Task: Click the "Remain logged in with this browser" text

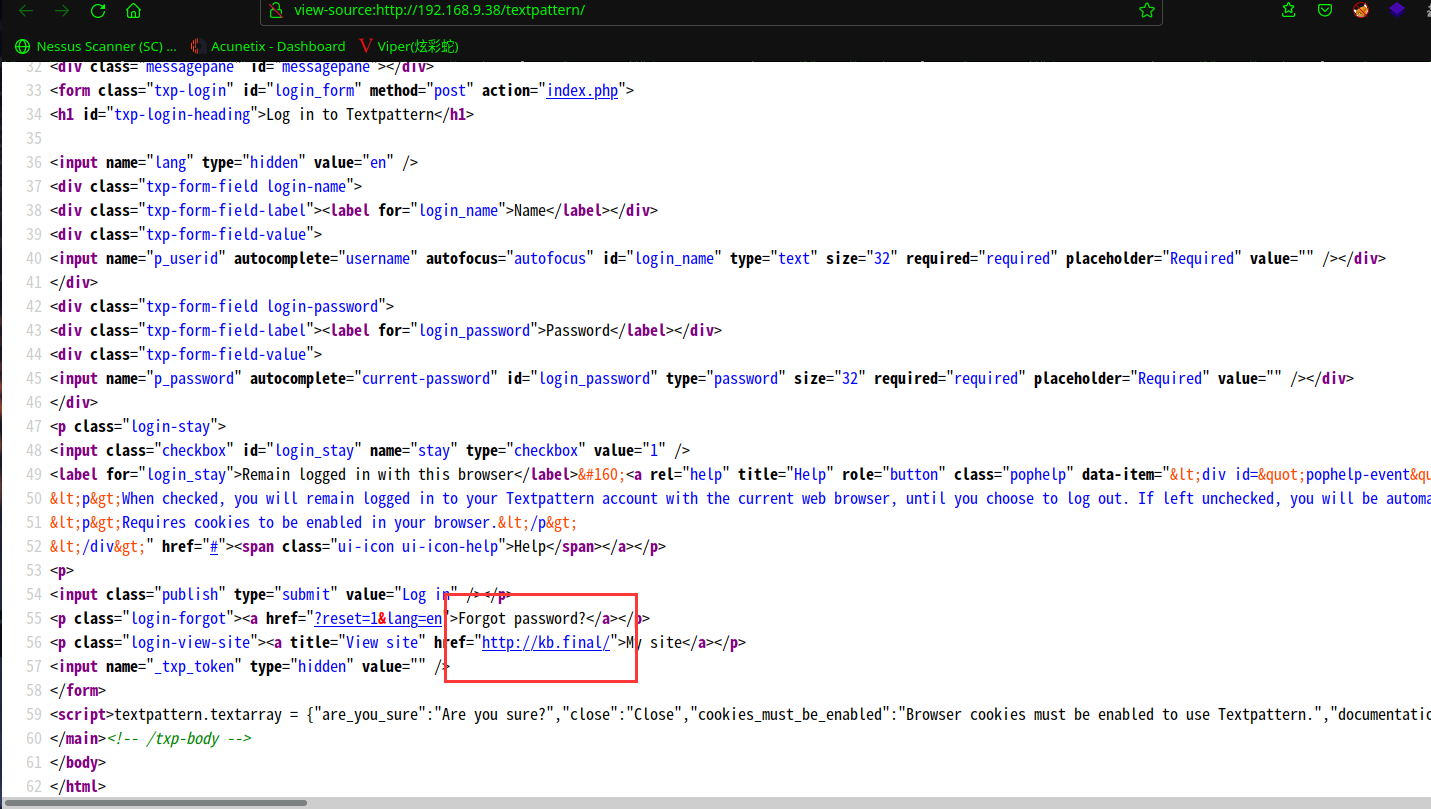Action: 378,475
